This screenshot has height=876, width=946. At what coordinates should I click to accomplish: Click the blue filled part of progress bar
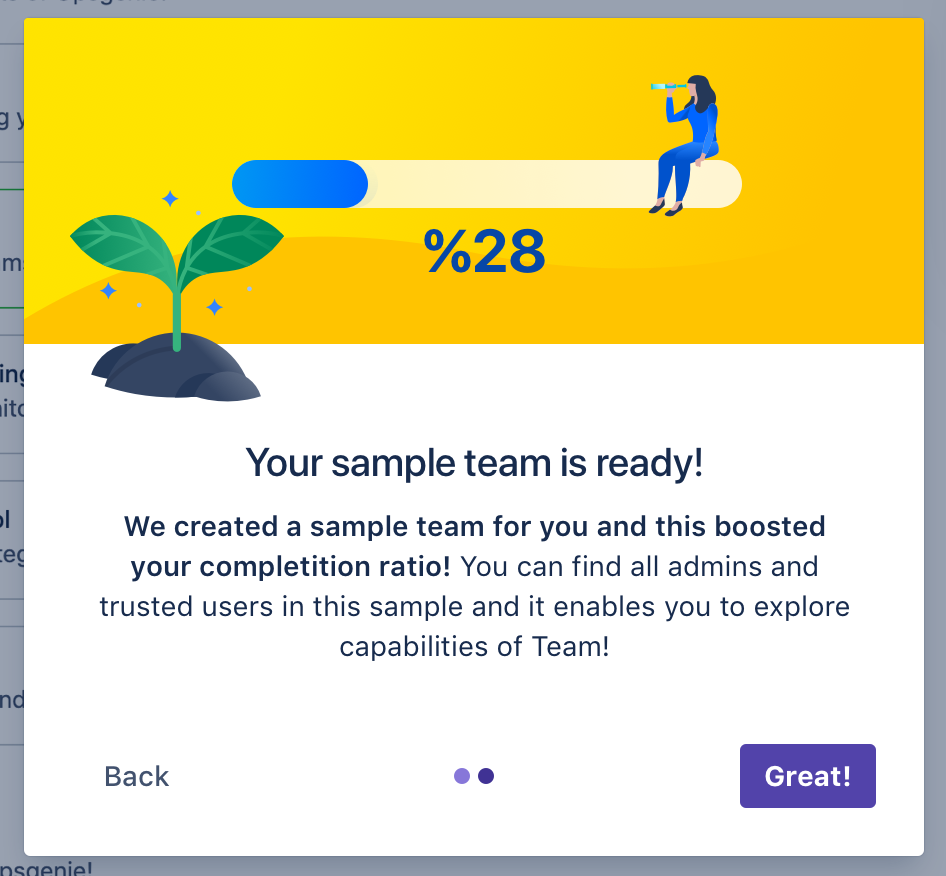point(300,184)
